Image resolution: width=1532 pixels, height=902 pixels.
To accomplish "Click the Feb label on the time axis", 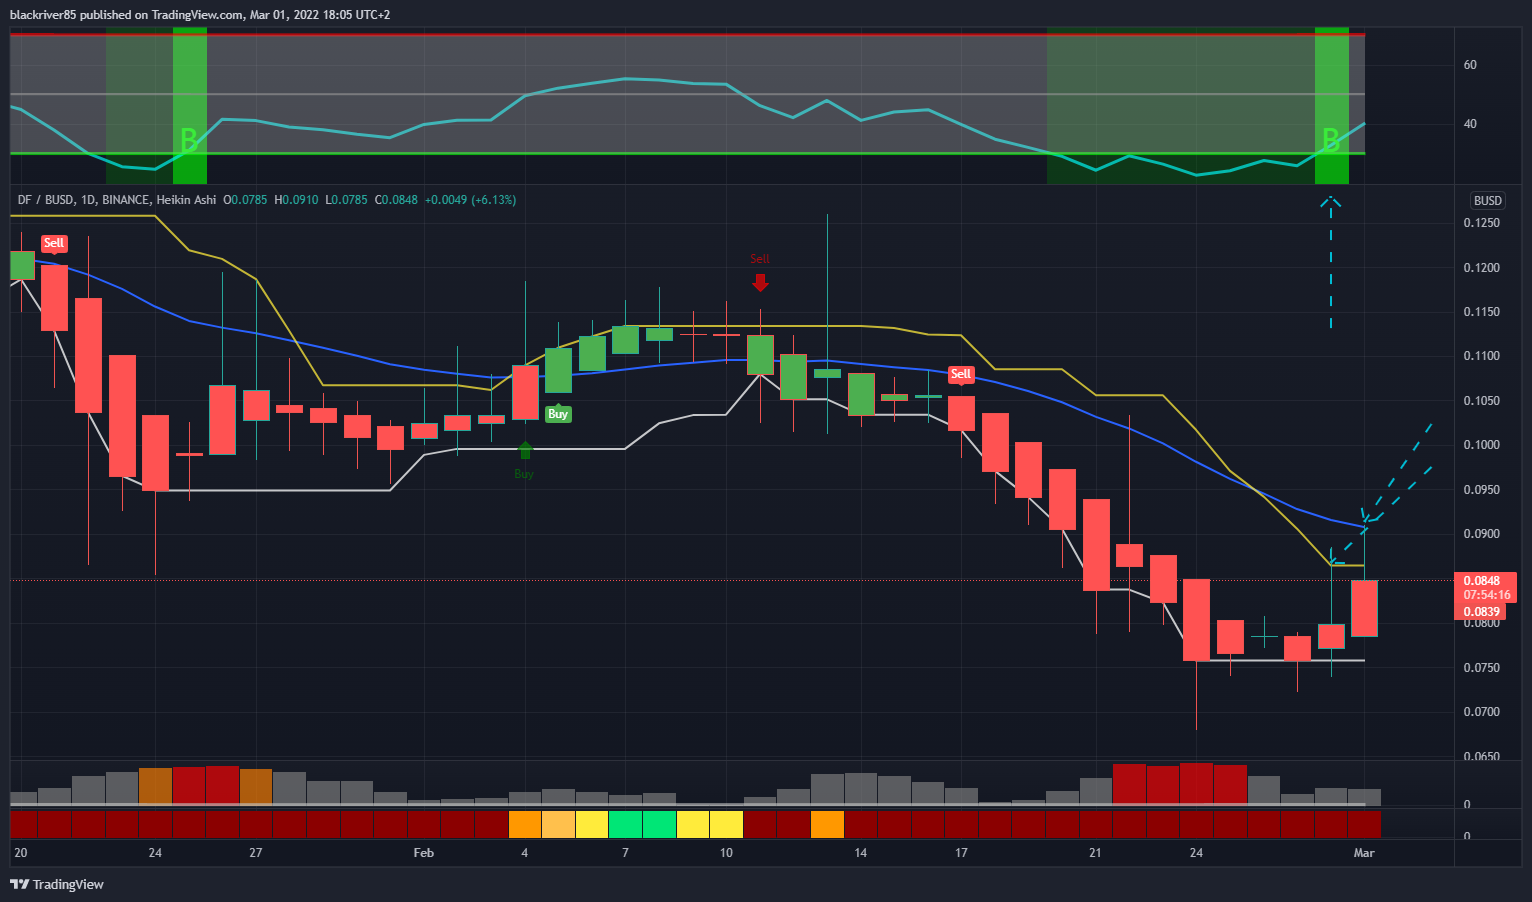I will (x=424, y=853).
